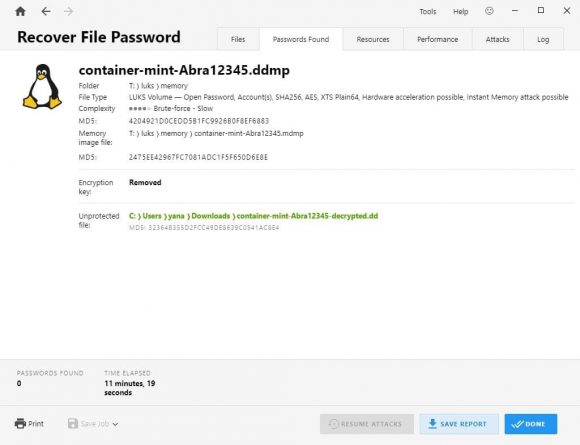Click the Save Report button
580x445 pixels.
coord(459,424)
